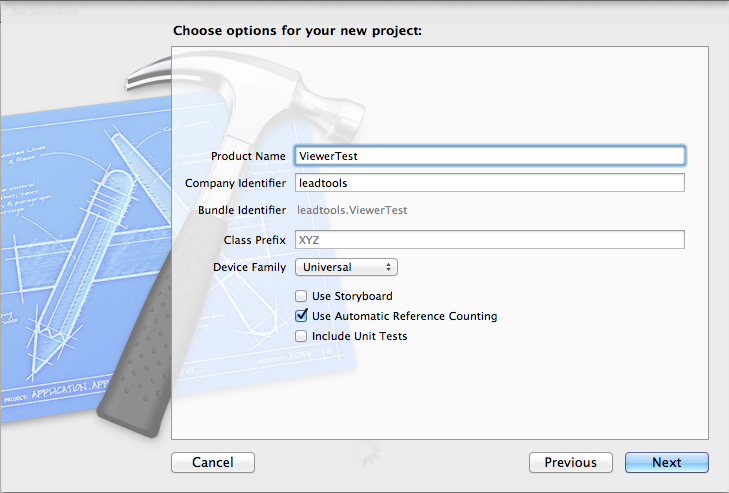This screenshot has width=729, height=493.
Task: Open the Device Family dropdown
Action: (x=346, y=267)
